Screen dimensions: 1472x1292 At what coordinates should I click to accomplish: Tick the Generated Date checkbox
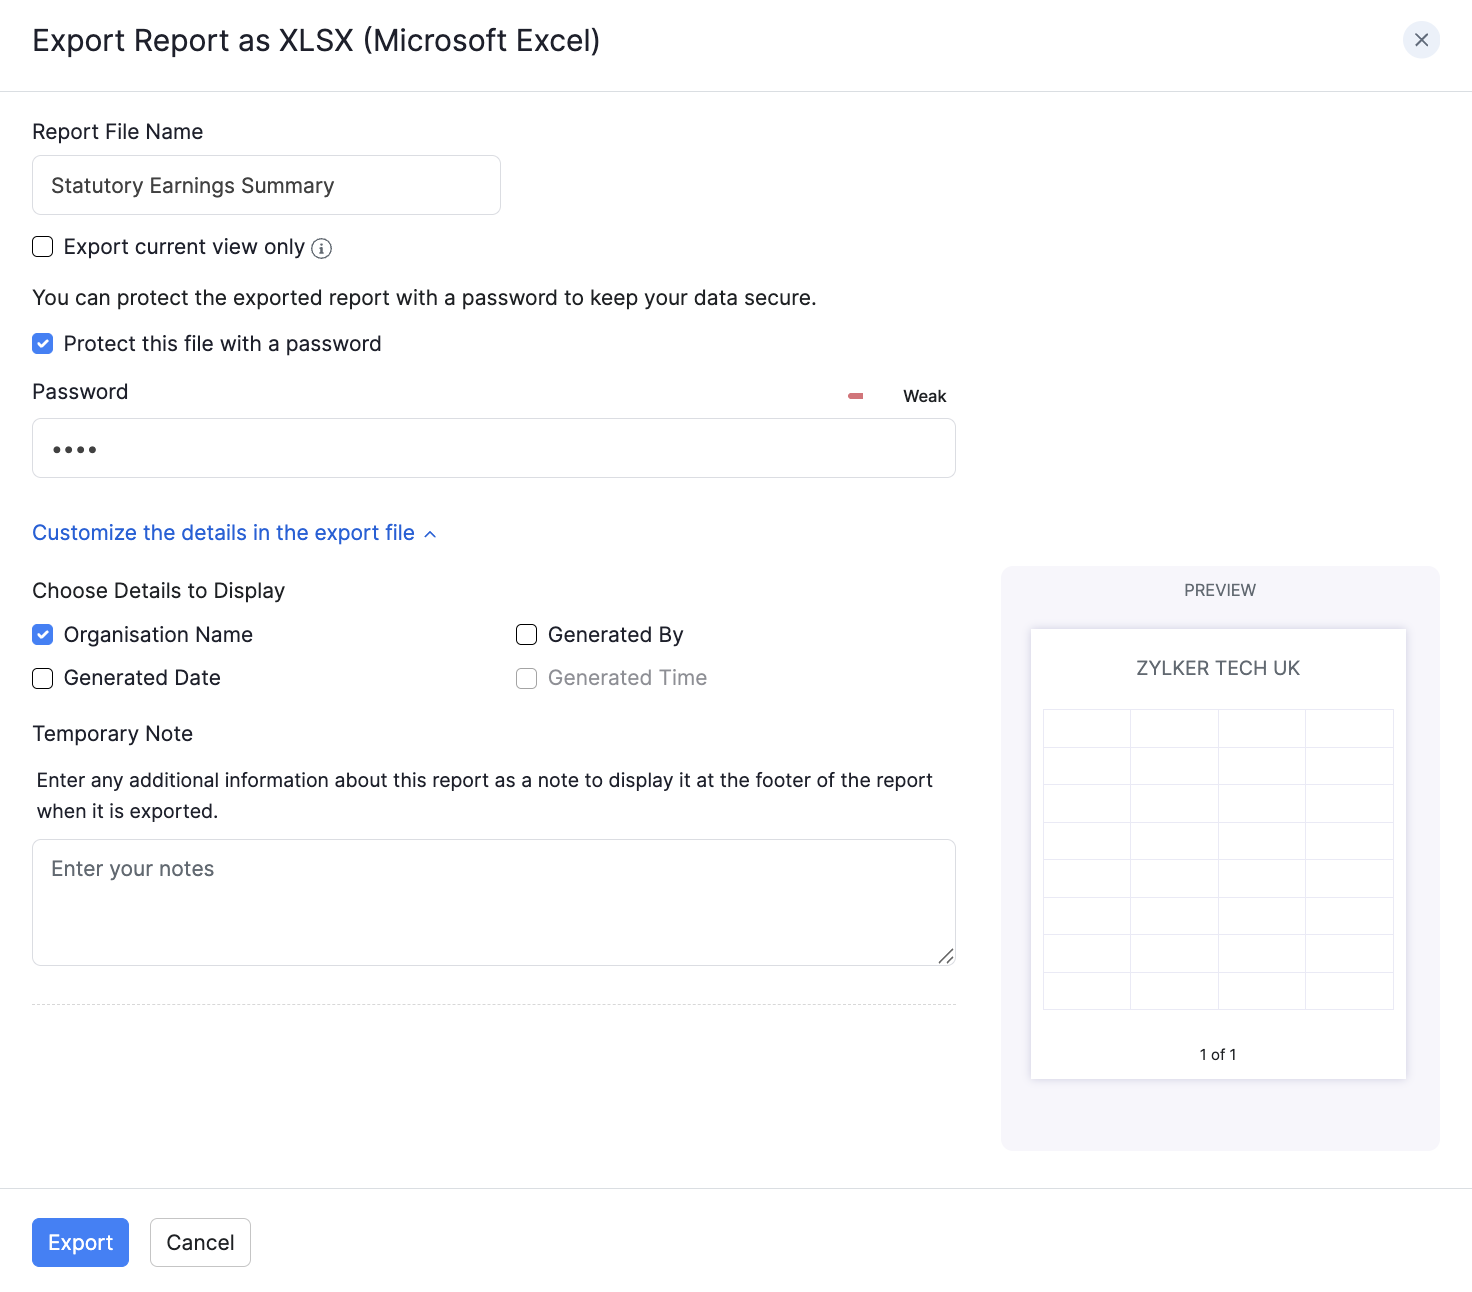click(x=43, y=678)
